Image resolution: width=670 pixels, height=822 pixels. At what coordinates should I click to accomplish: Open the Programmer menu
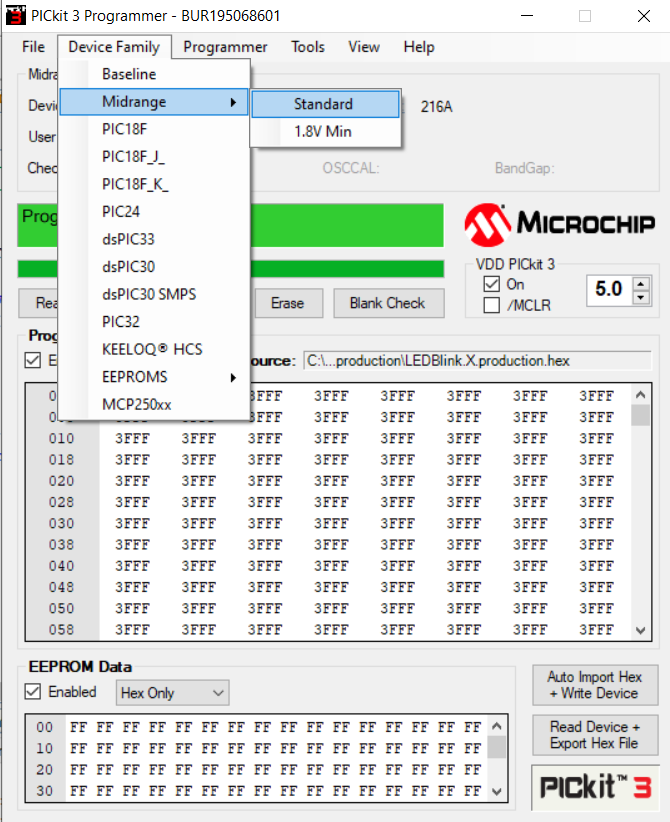click(x=225, y=47)
